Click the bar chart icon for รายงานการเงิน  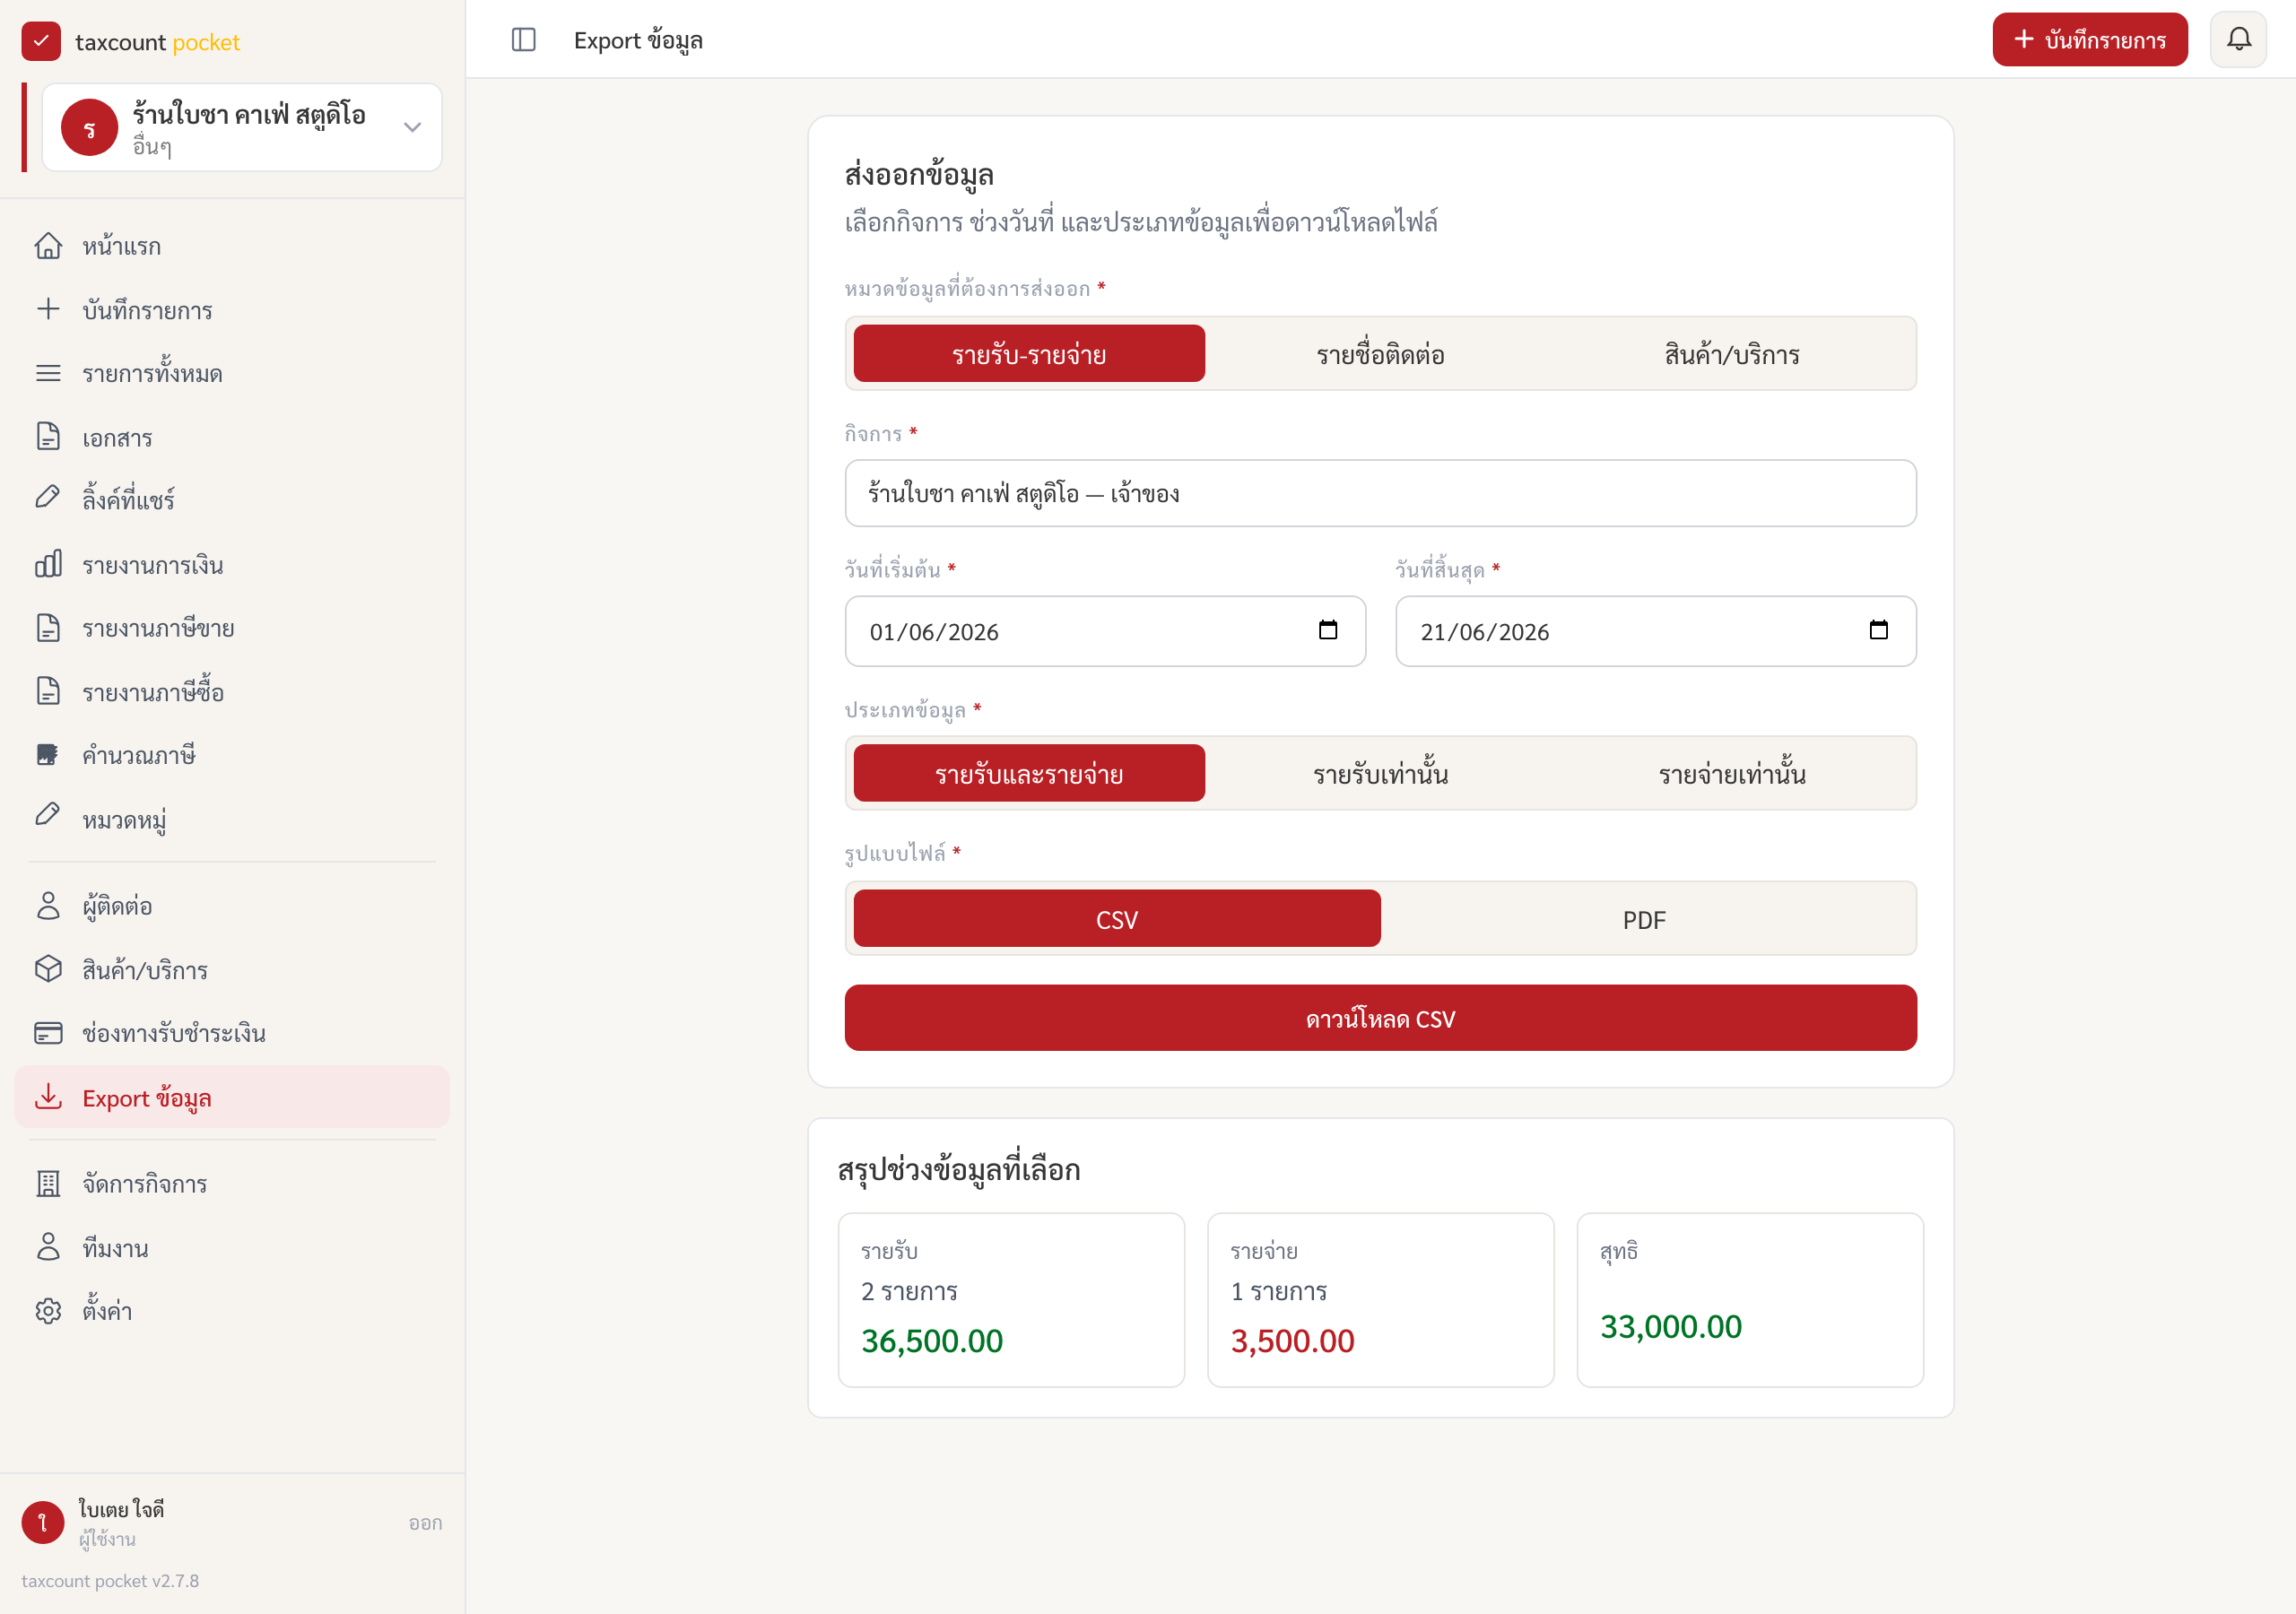click(x=48, y=564)
